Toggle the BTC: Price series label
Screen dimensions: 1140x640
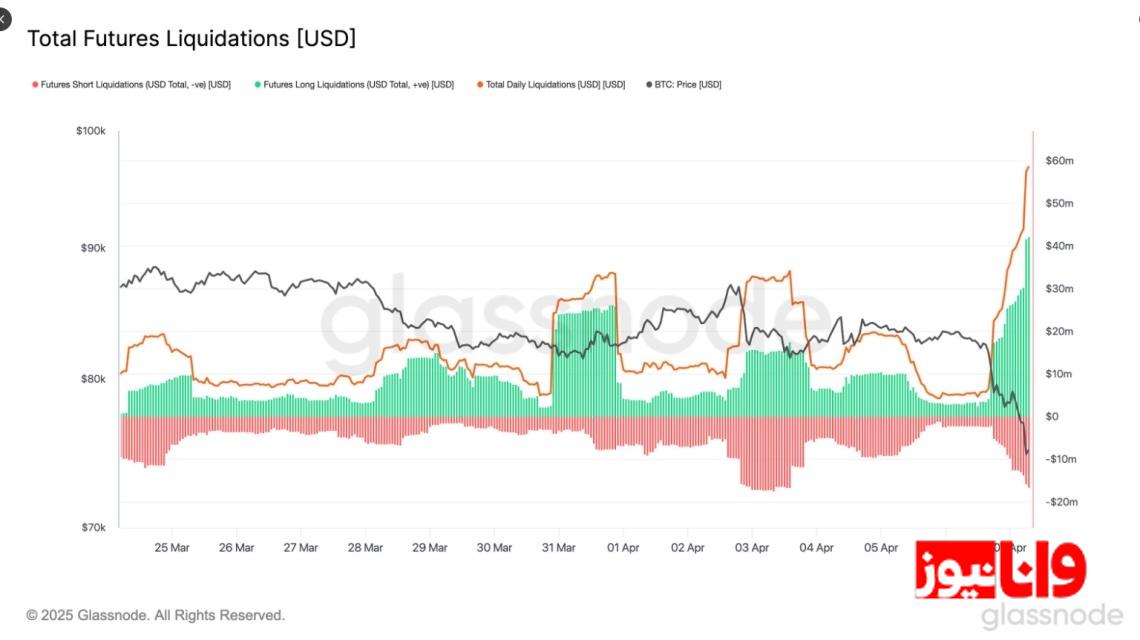[689, 85]
